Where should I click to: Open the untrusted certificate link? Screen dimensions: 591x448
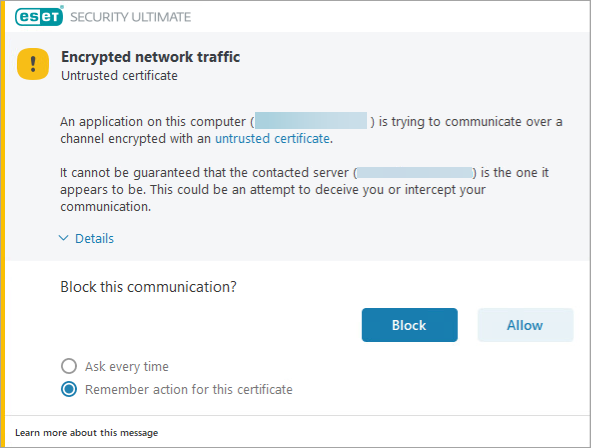point(273,139)
